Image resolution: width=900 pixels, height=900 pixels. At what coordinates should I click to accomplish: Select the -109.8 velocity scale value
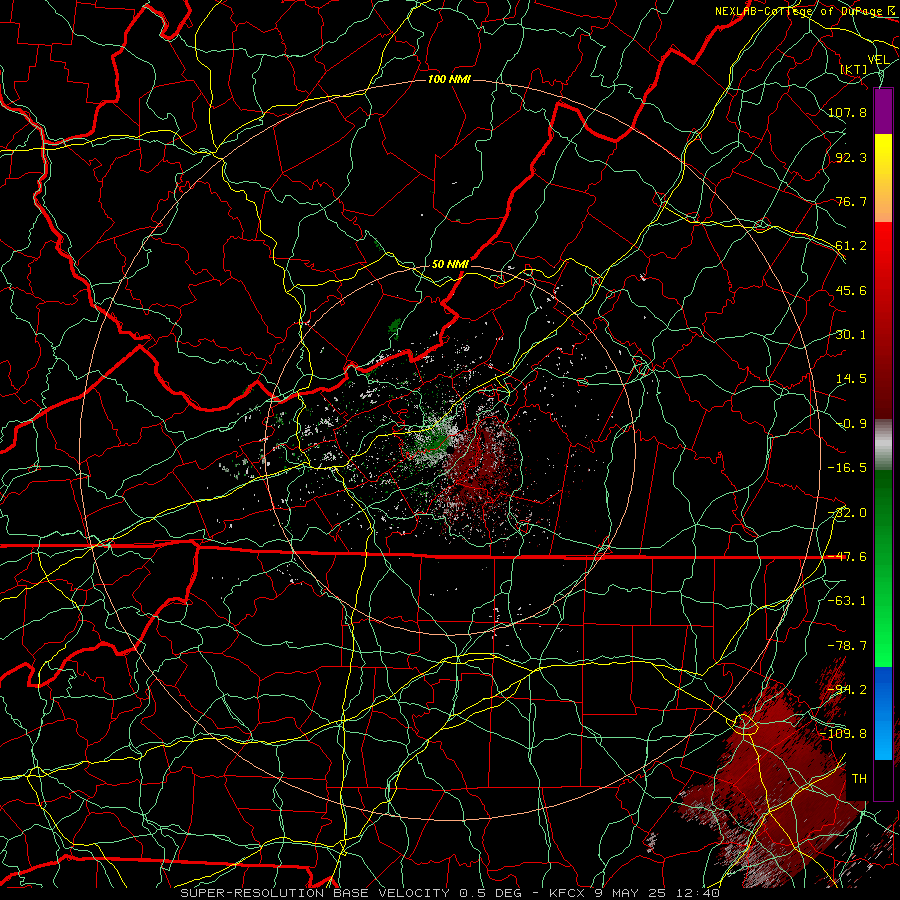(x=843, y=734)
